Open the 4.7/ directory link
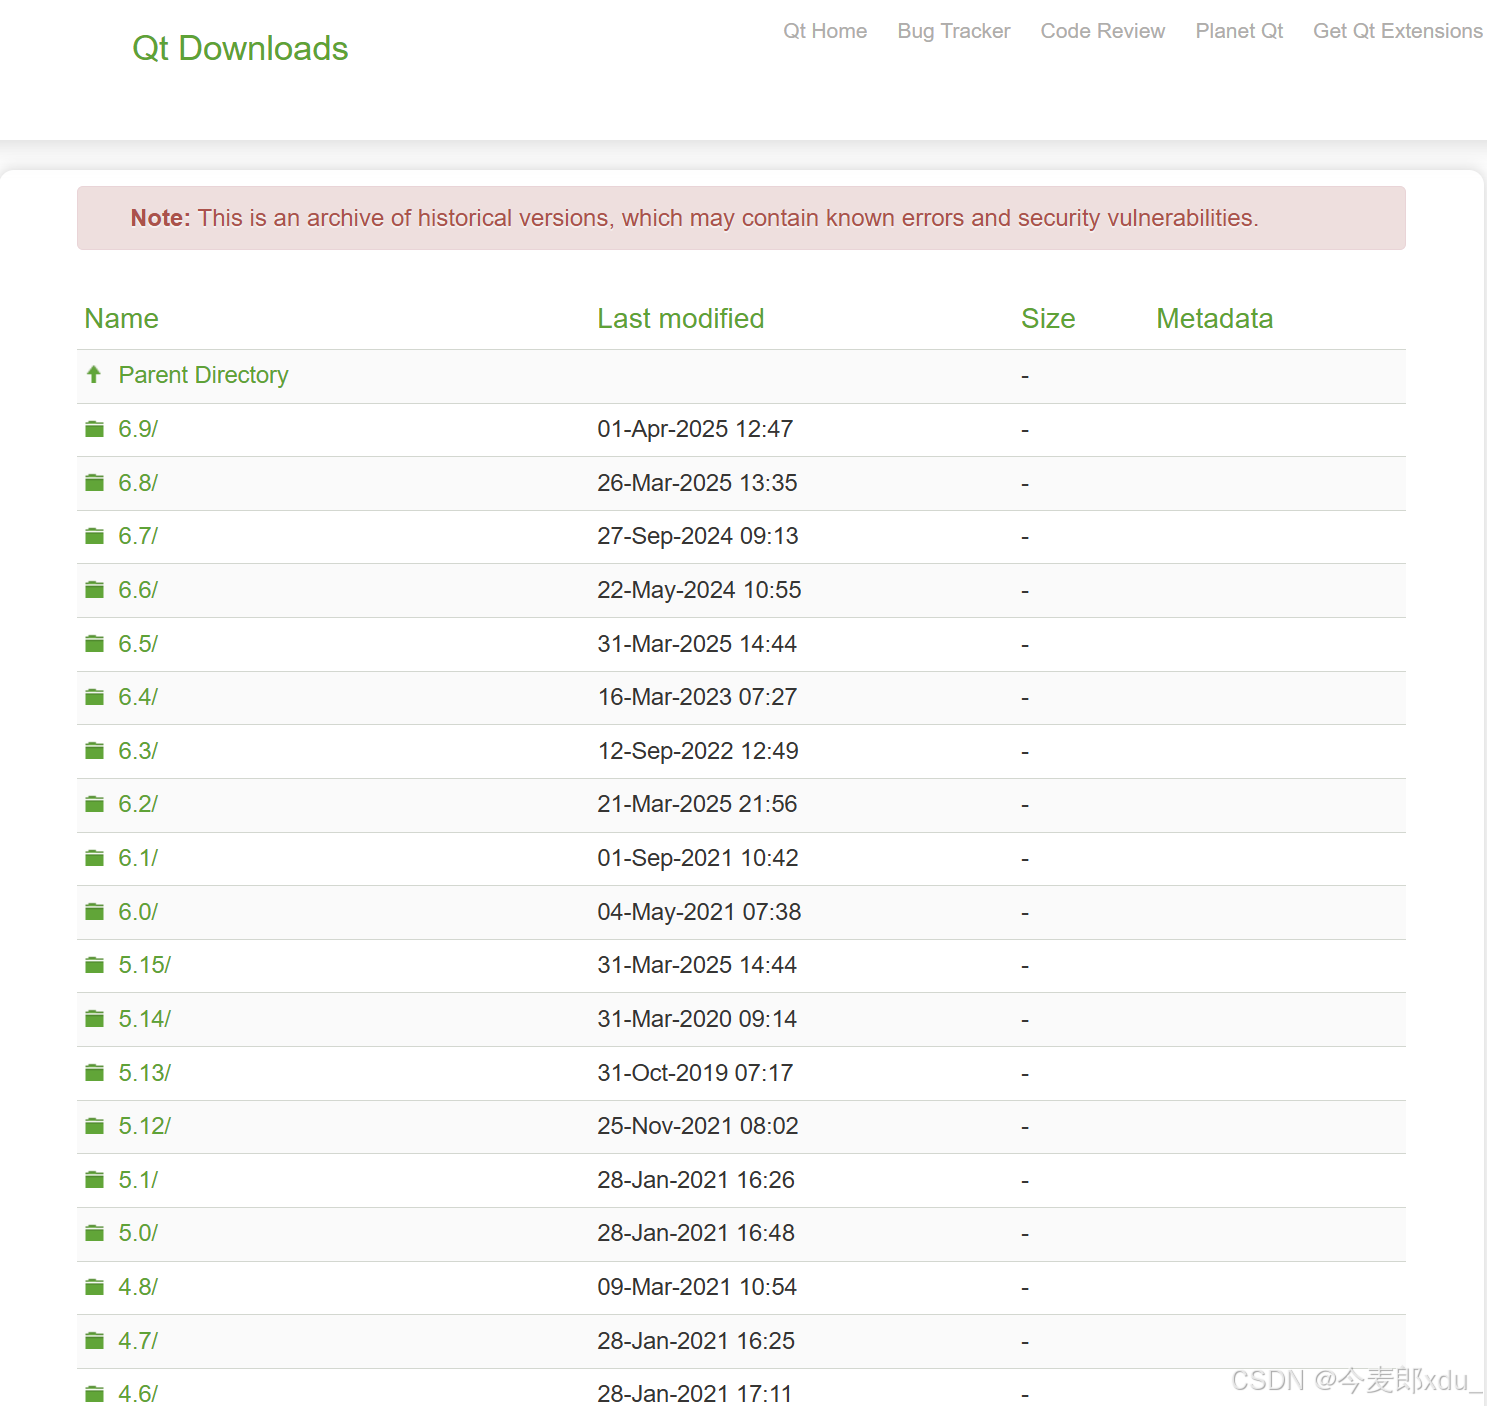This screenshot has height=1406, width=1487. [x=138, y=1341]
